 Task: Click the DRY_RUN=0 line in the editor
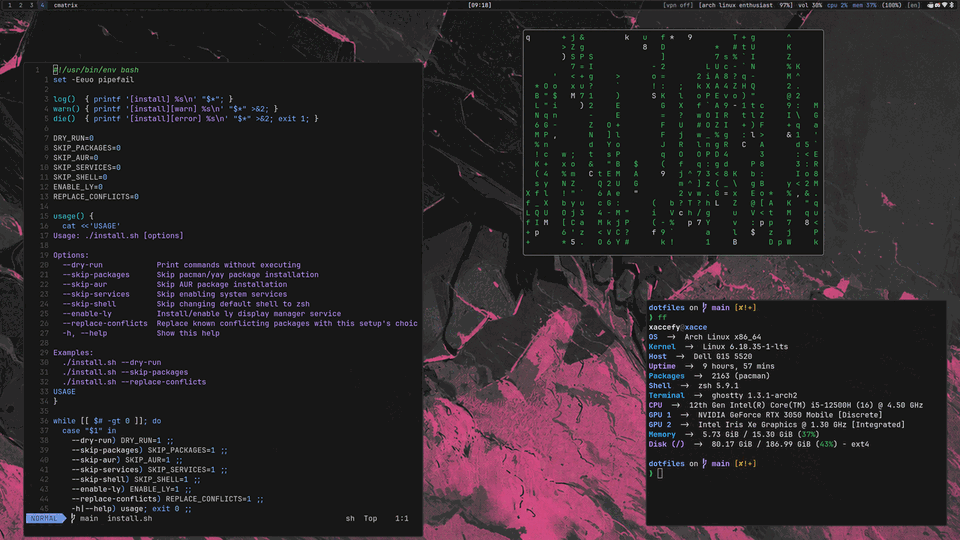click(73, 138)
